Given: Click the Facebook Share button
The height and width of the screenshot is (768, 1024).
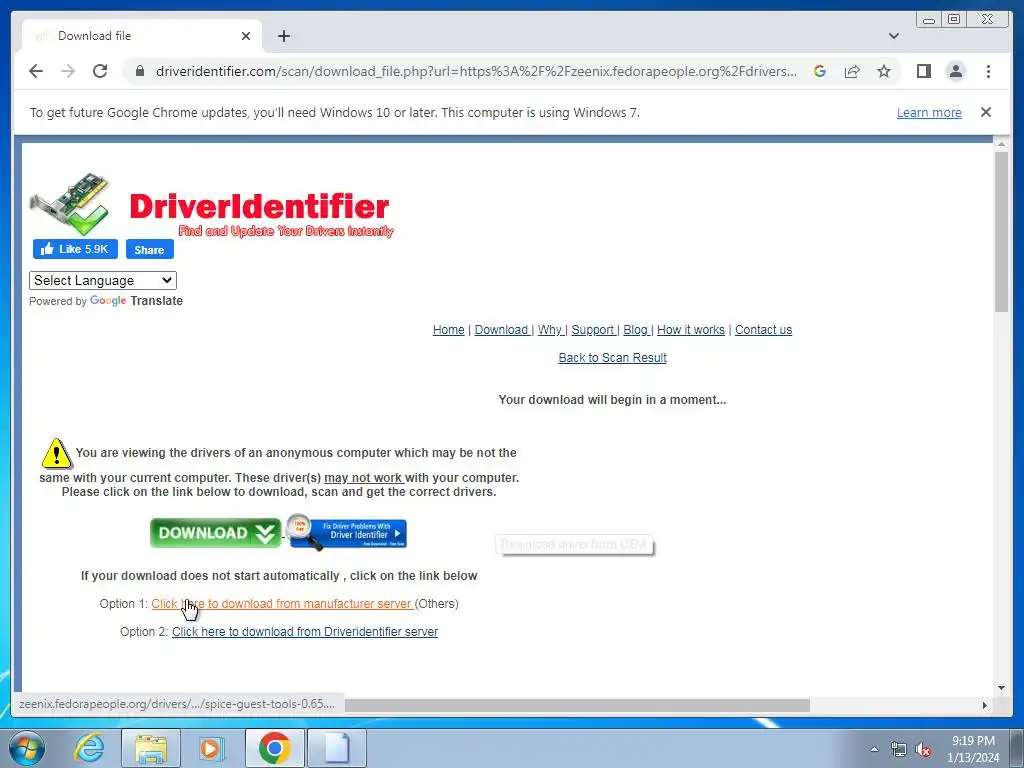Looking at the screenshot, I should point(150,249).
